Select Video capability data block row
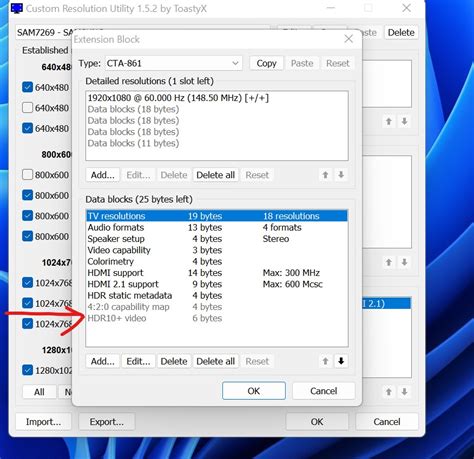 click(217, 250)
